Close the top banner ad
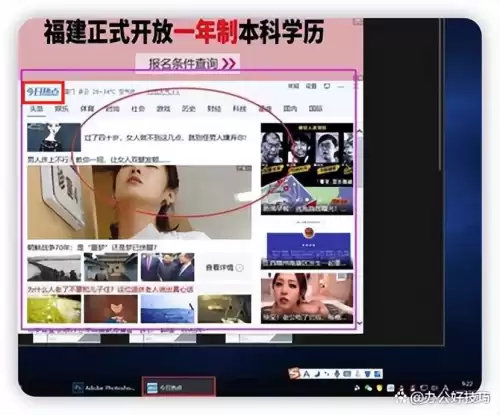Screen dimensions: 500x415 pyautogui.click(x=358, y=21)
